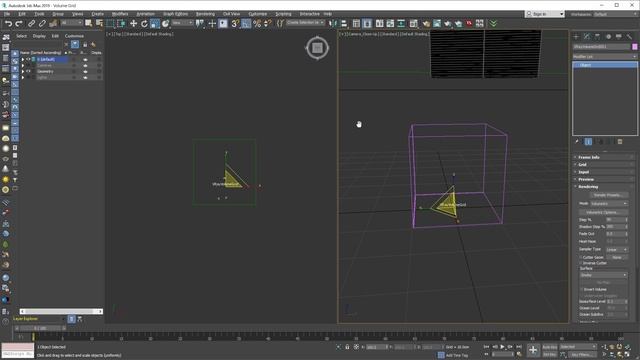Toggle Spinner Snap
This screenshot has height=360, width=640.
[x=268, y=24]
